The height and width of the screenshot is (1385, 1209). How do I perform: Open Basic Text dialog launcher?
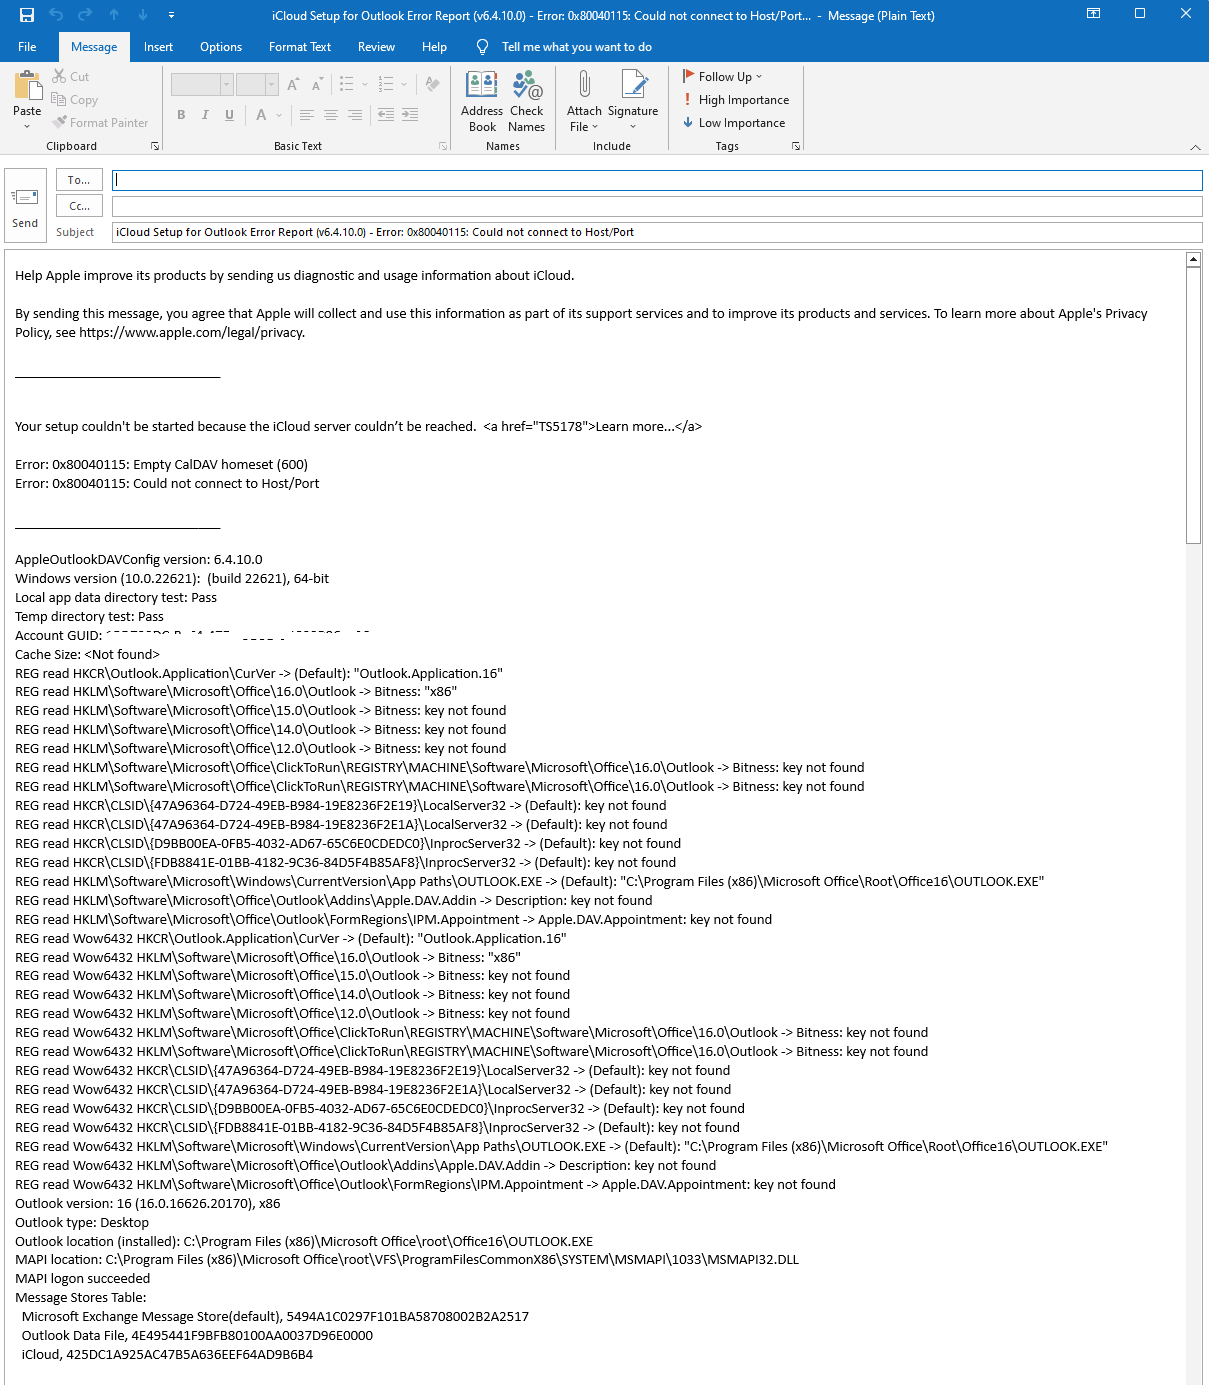coord(443,146)
